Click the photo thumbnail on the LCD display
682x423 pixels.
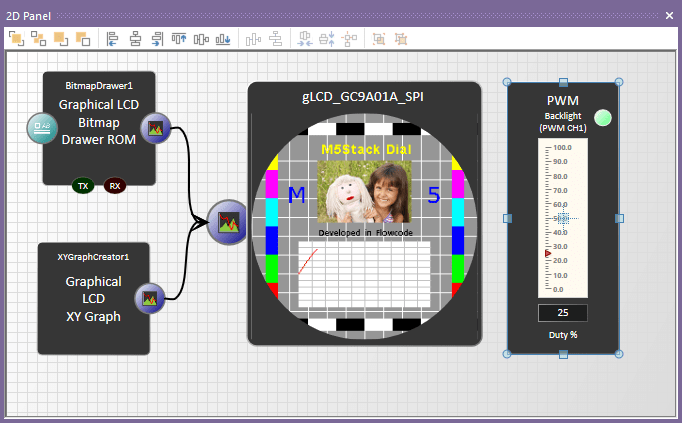[x=364, y=192]
